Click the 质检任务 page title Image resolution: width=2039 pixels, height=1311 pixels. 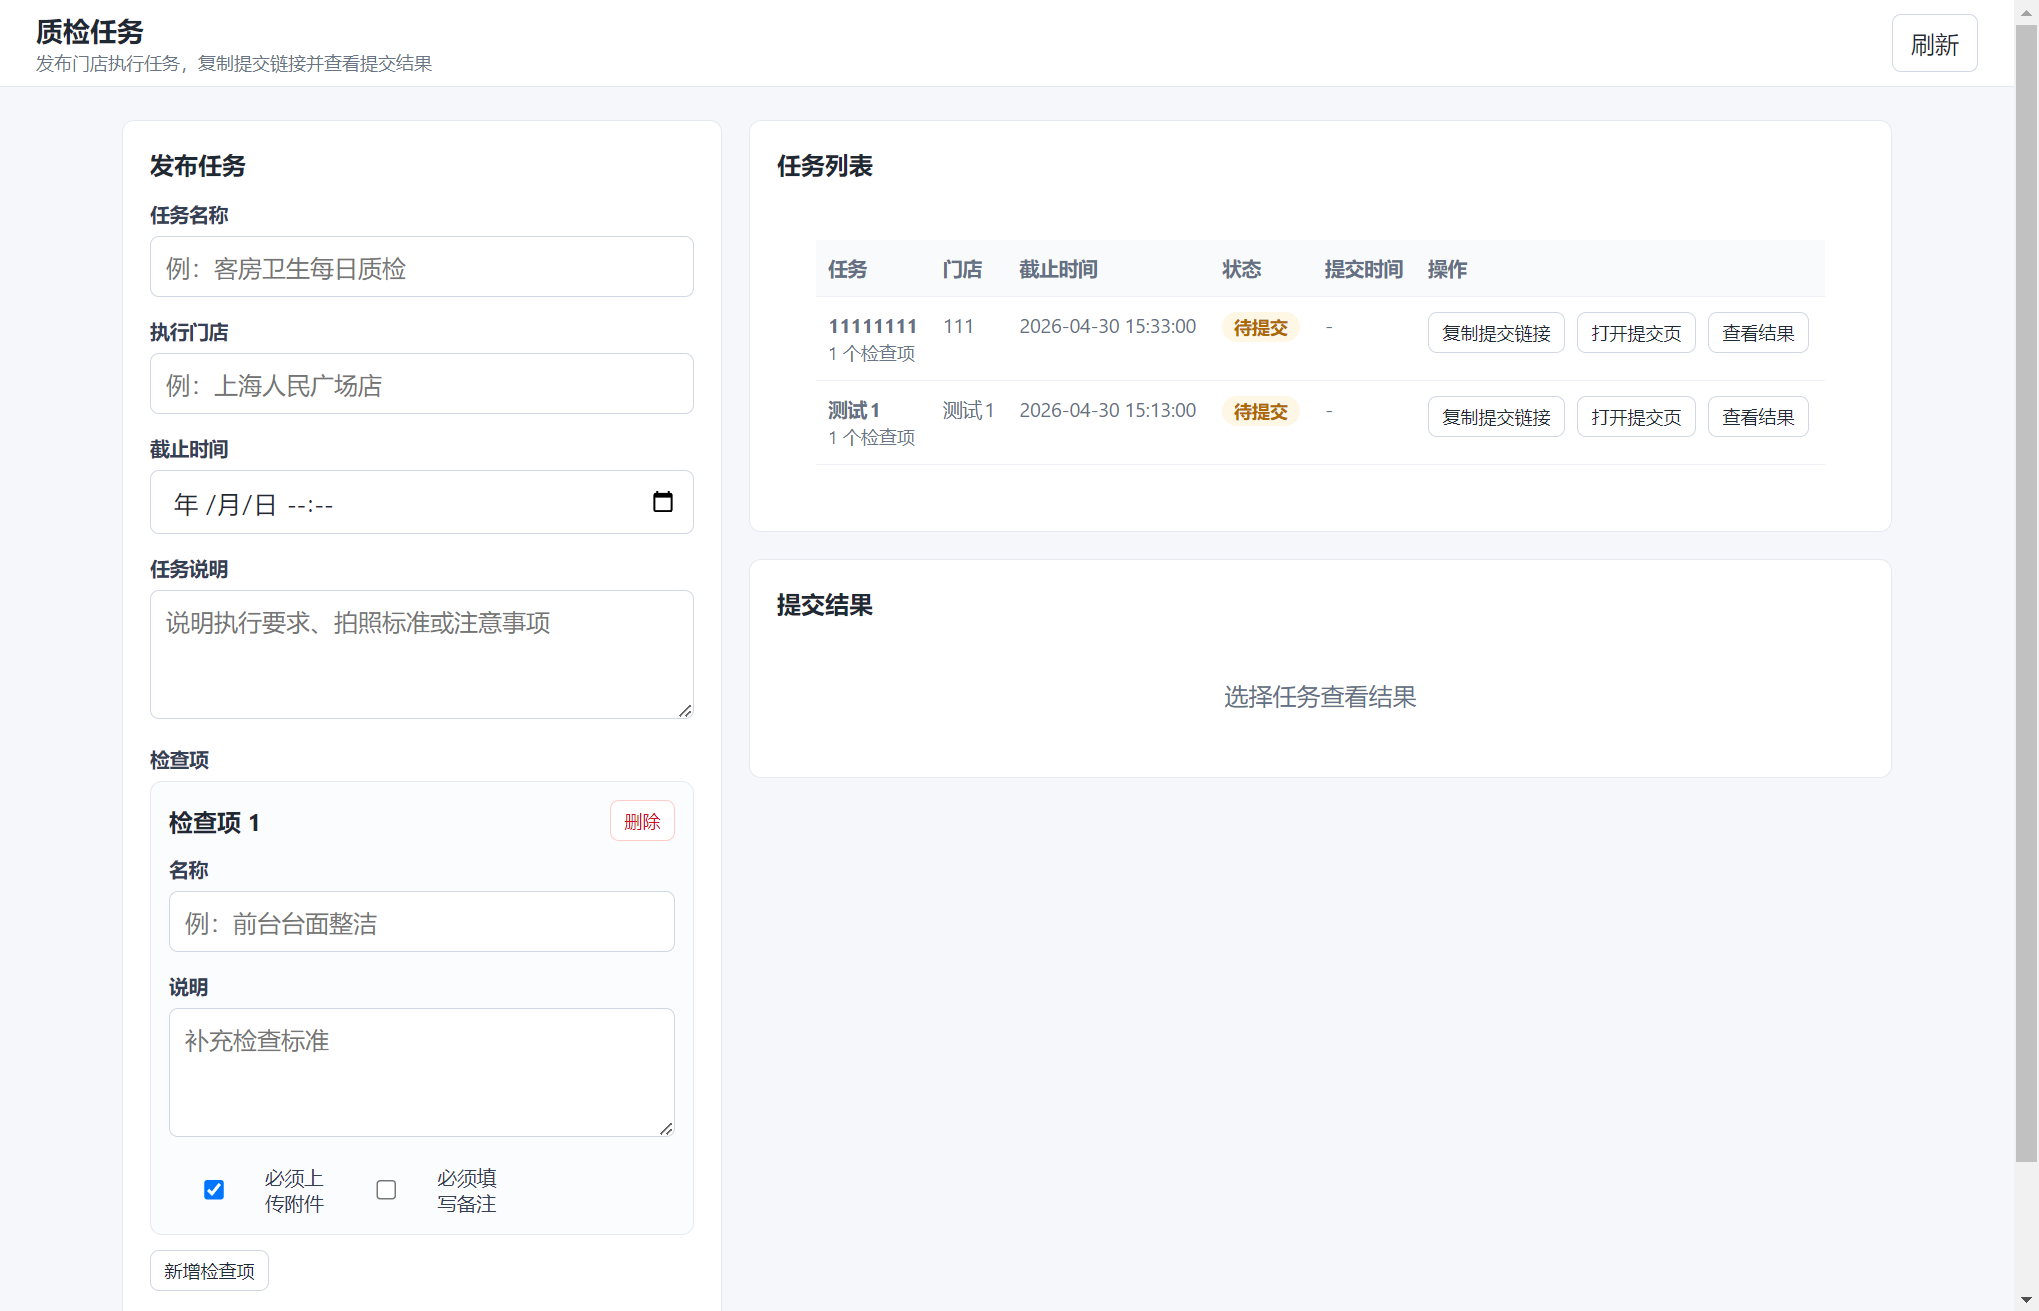[90, 32]
